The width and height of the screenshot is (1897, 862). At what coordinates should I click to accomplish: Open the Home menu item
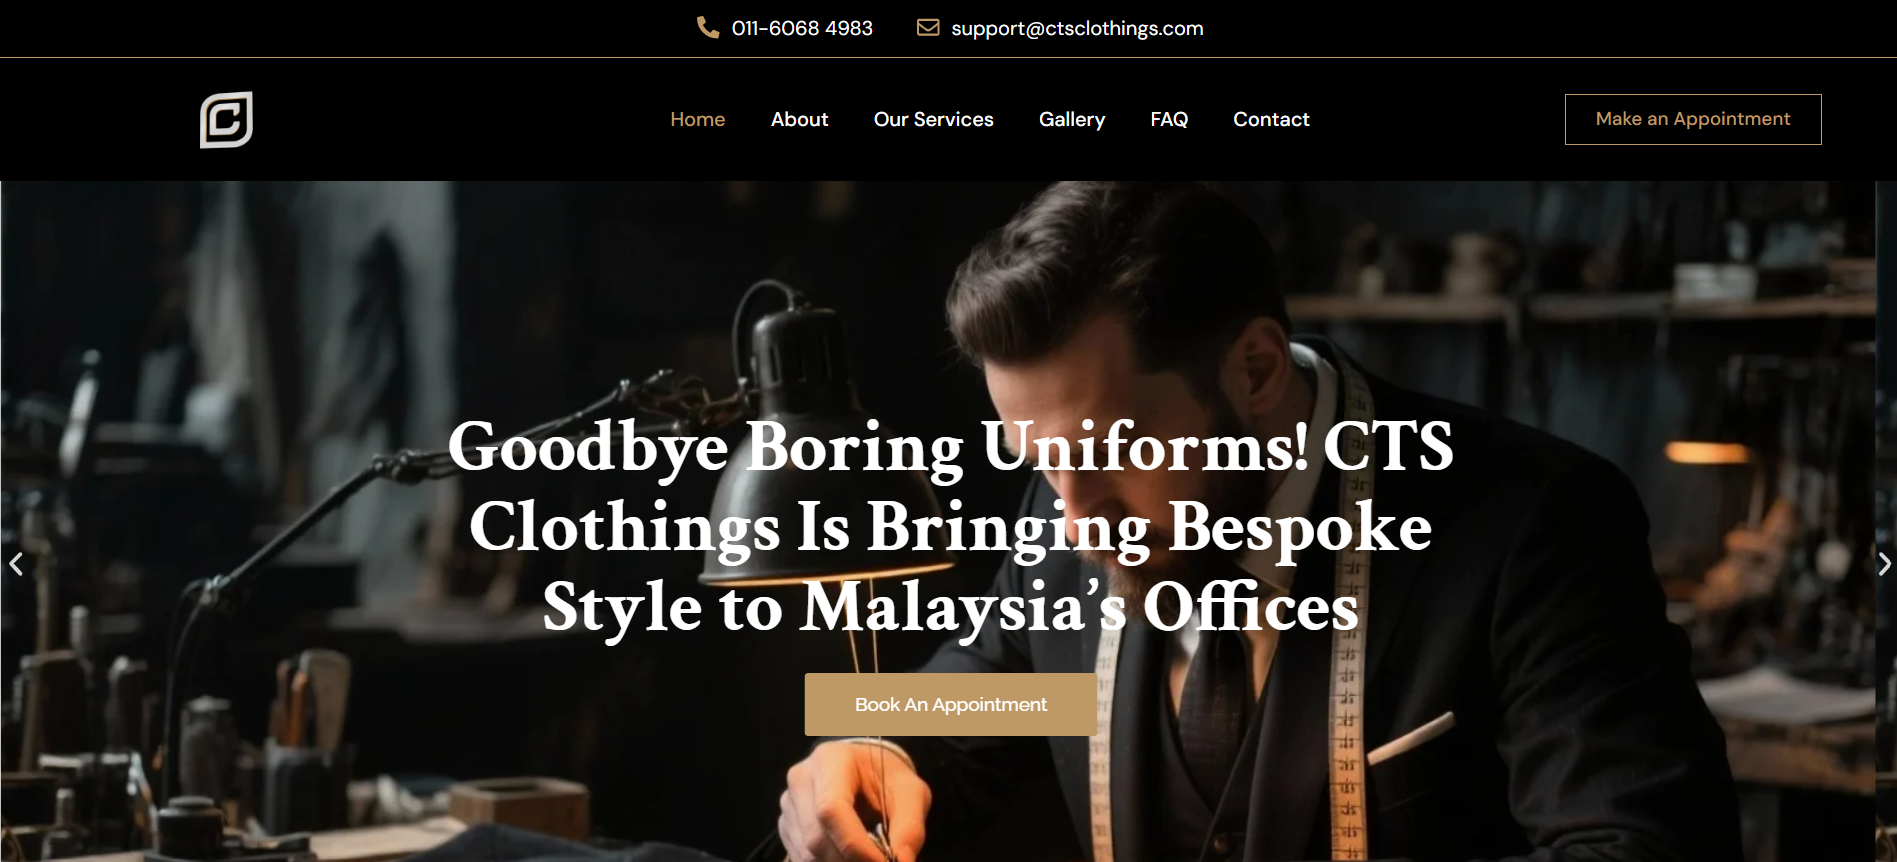tap(698, 119)
